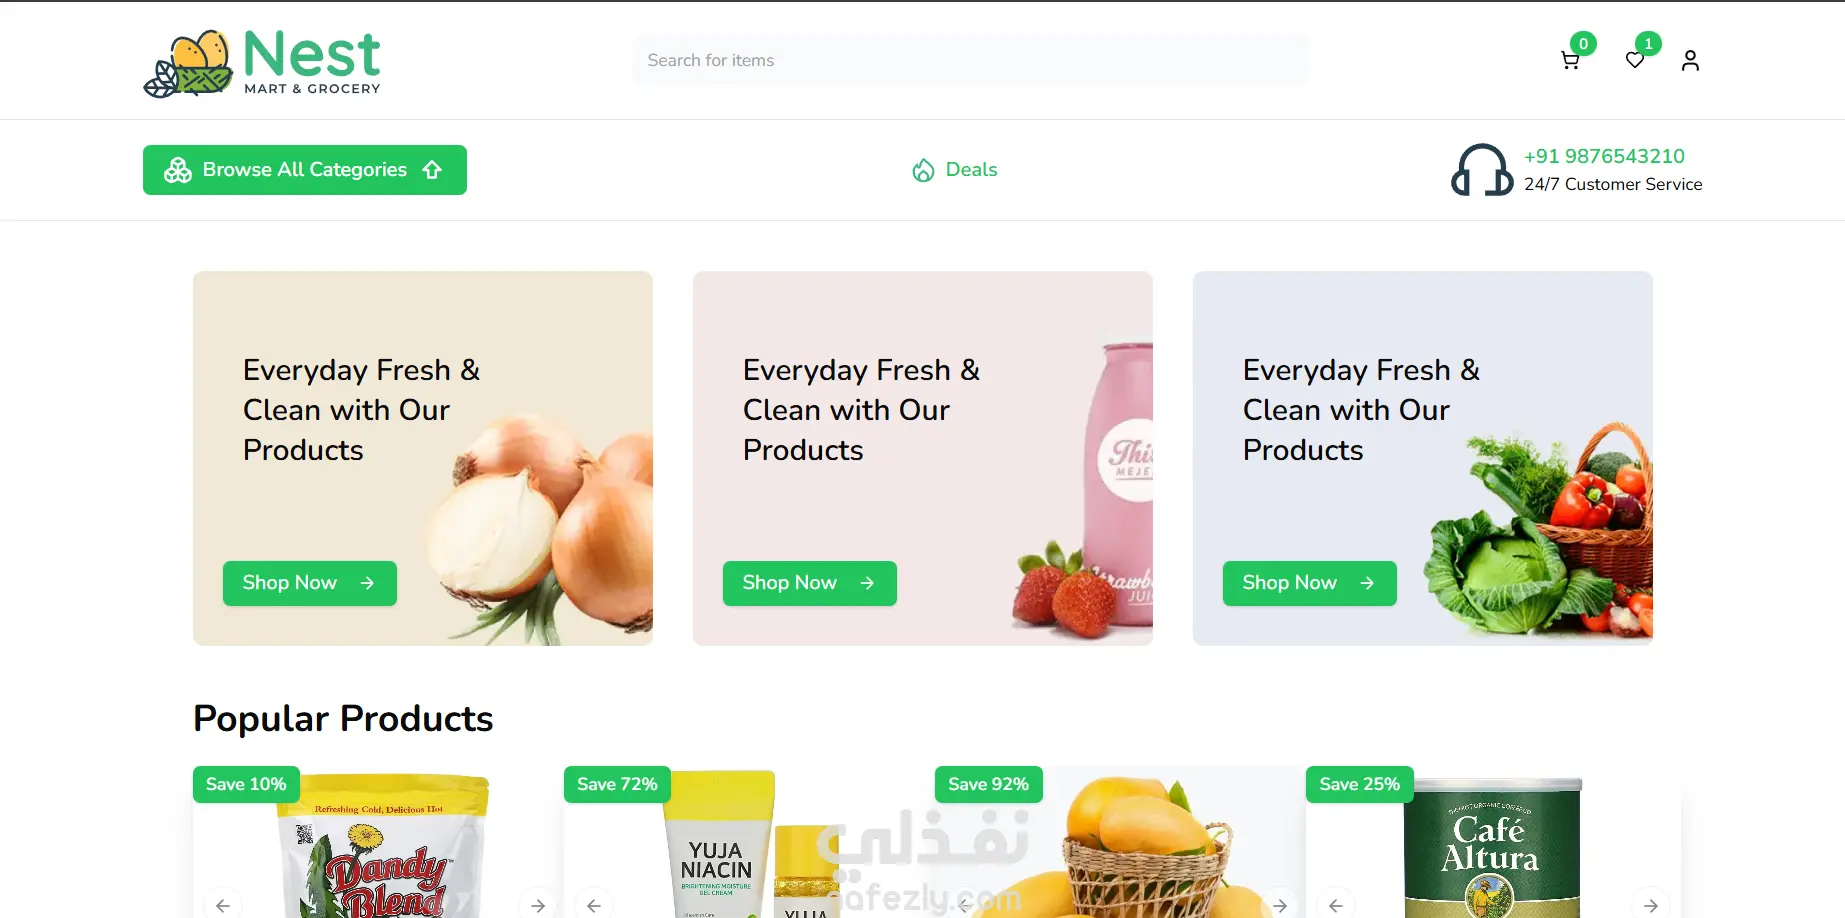Click the Nest Mart & Grocery logo
The width and height of the screenshot is (1845, 918).
click(x=262, y=62)
